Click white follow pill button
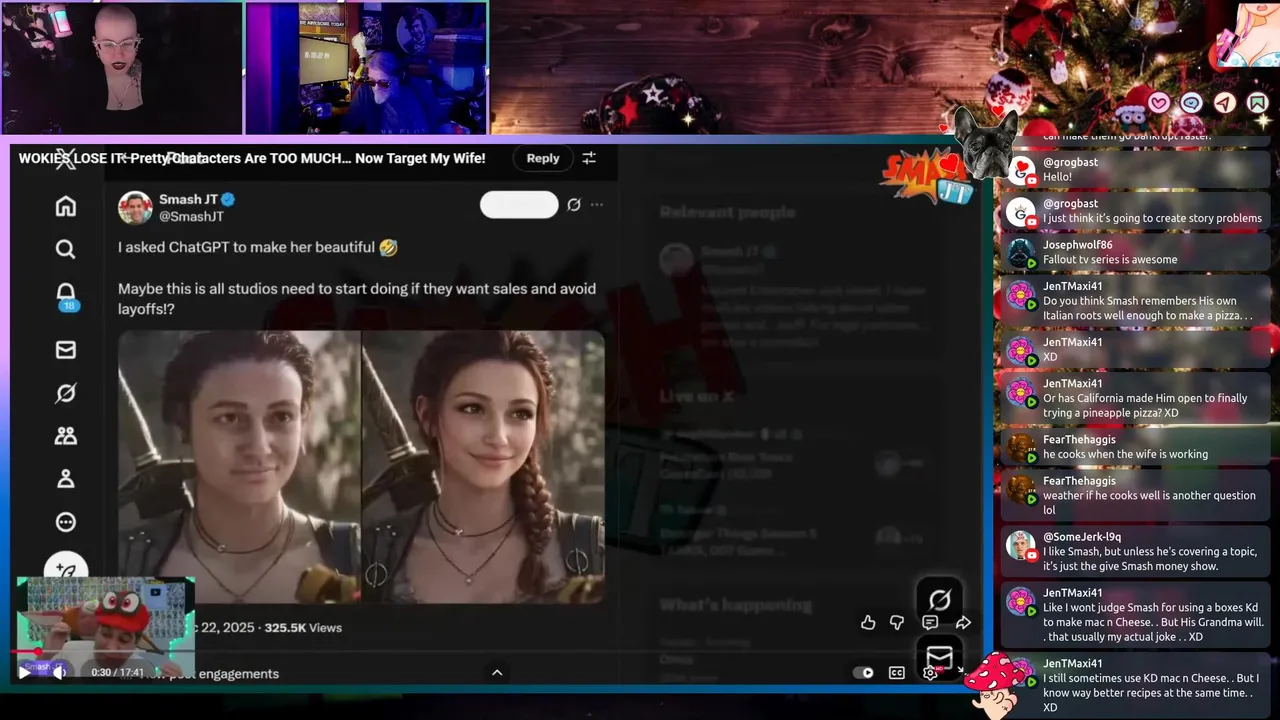The image size is (1280, 720). point(519,205)
